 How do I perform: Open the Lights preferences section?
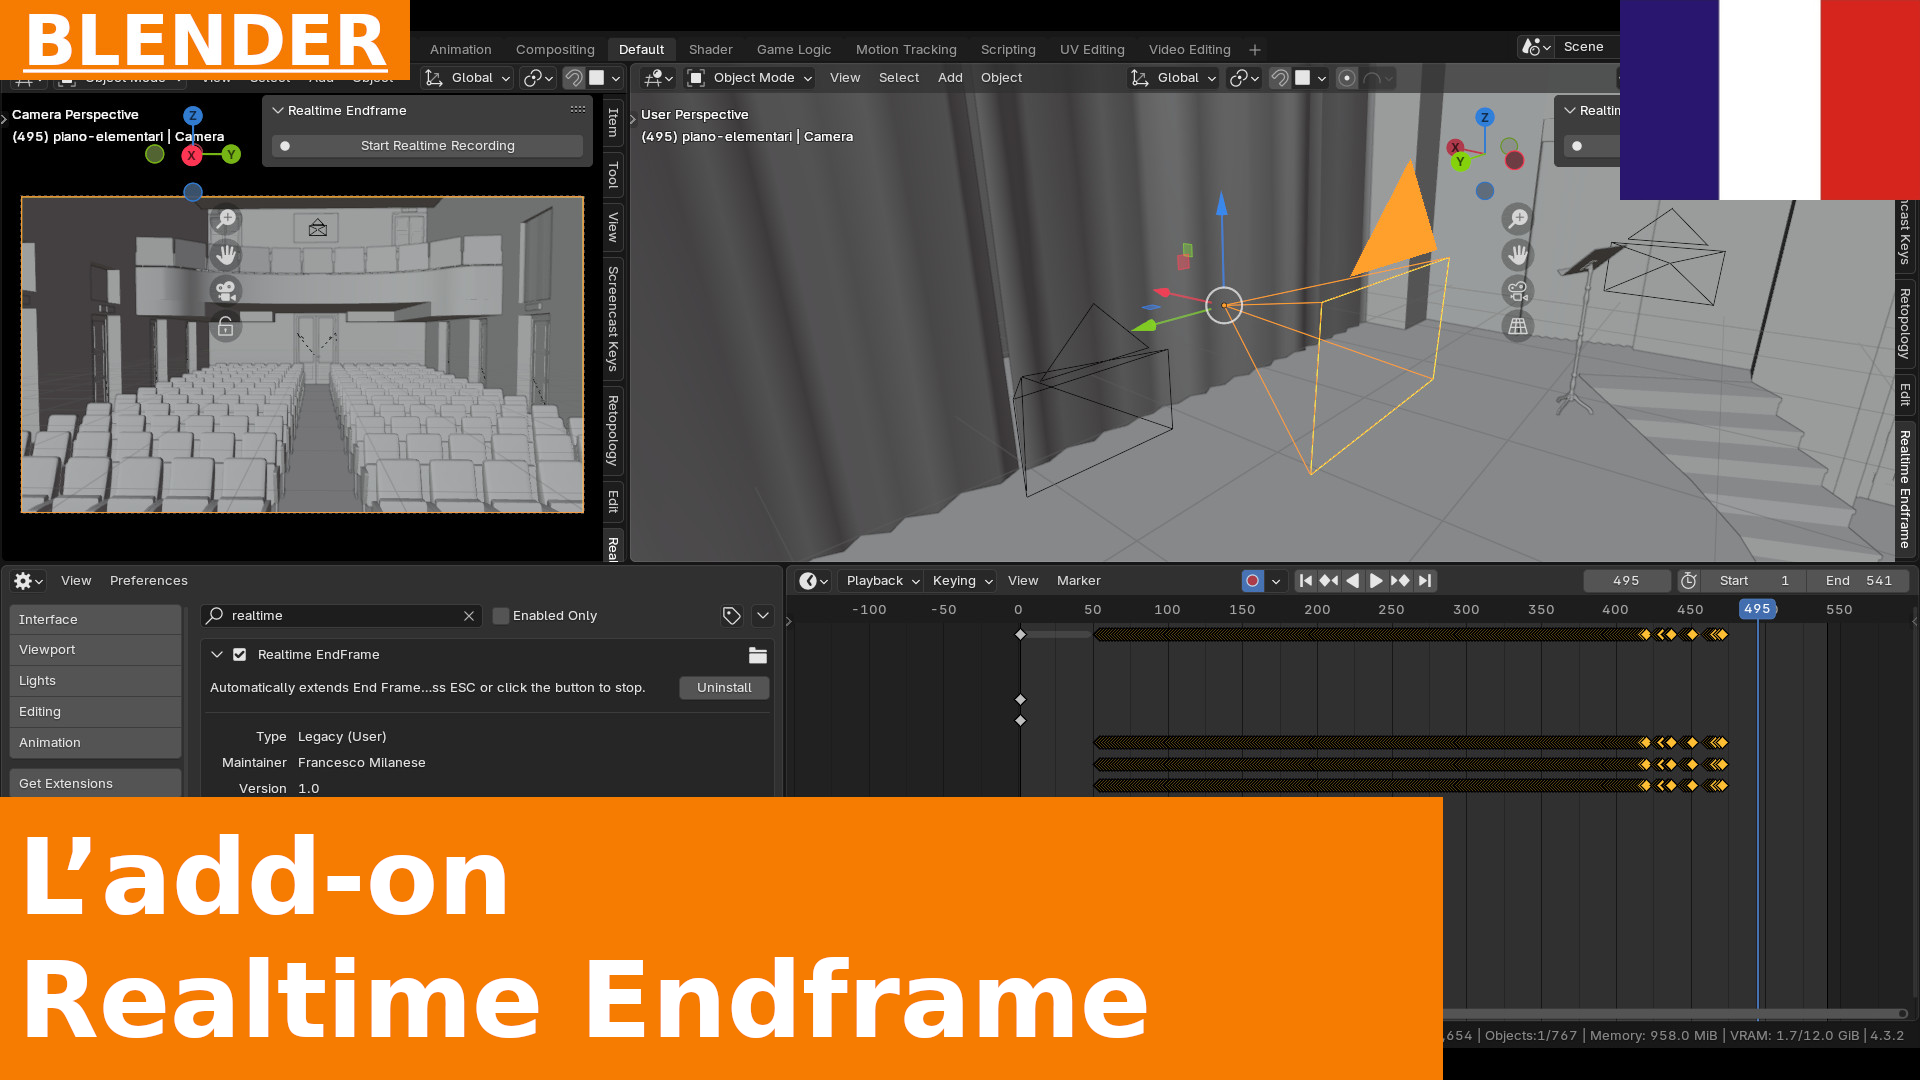(x=95, y=681)
